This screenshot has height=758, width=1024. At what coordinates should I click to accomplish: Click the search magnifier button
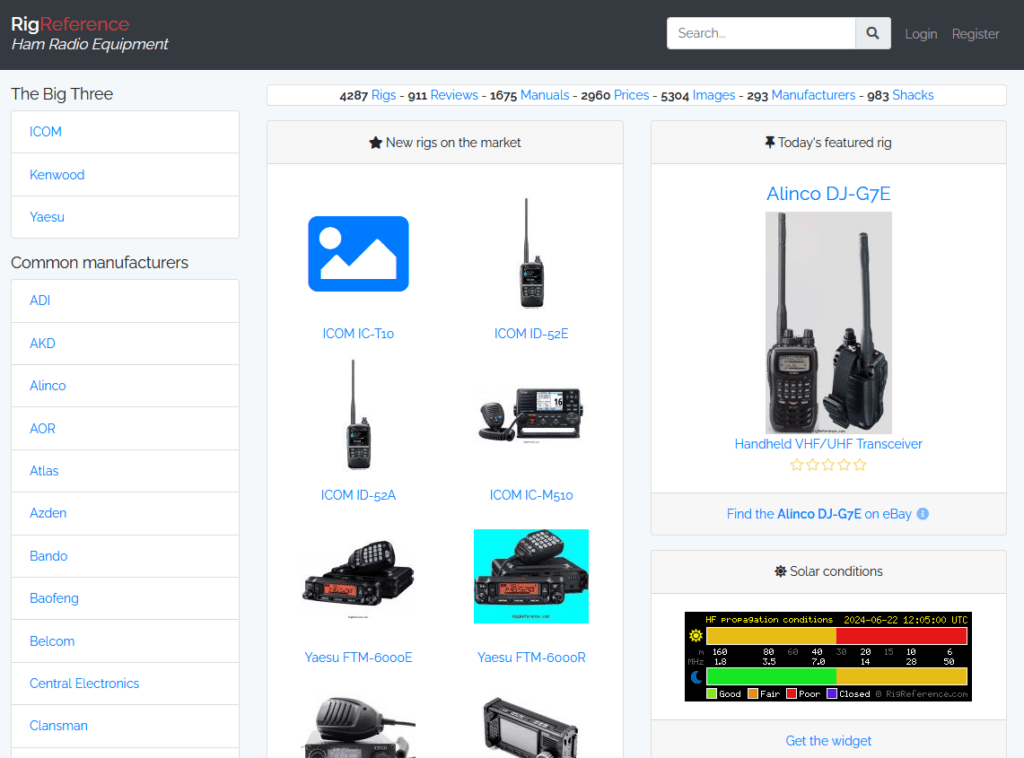pyautogui.click(x=872, y=33)
